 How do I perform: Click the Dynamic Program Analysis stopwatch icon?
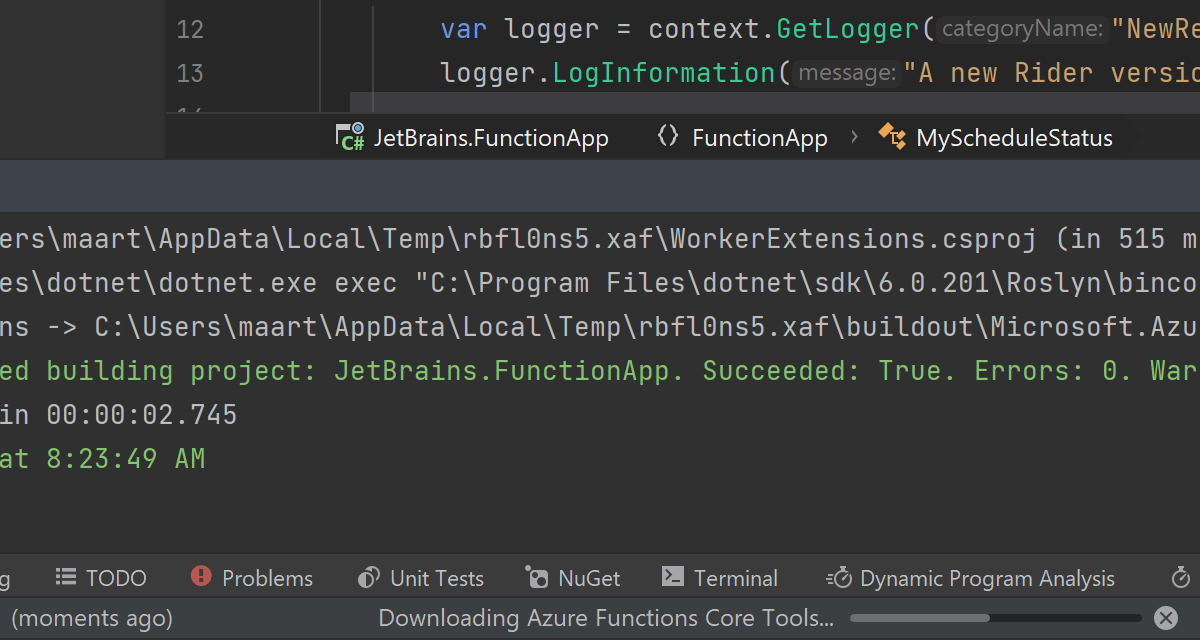tap(838, 578)
